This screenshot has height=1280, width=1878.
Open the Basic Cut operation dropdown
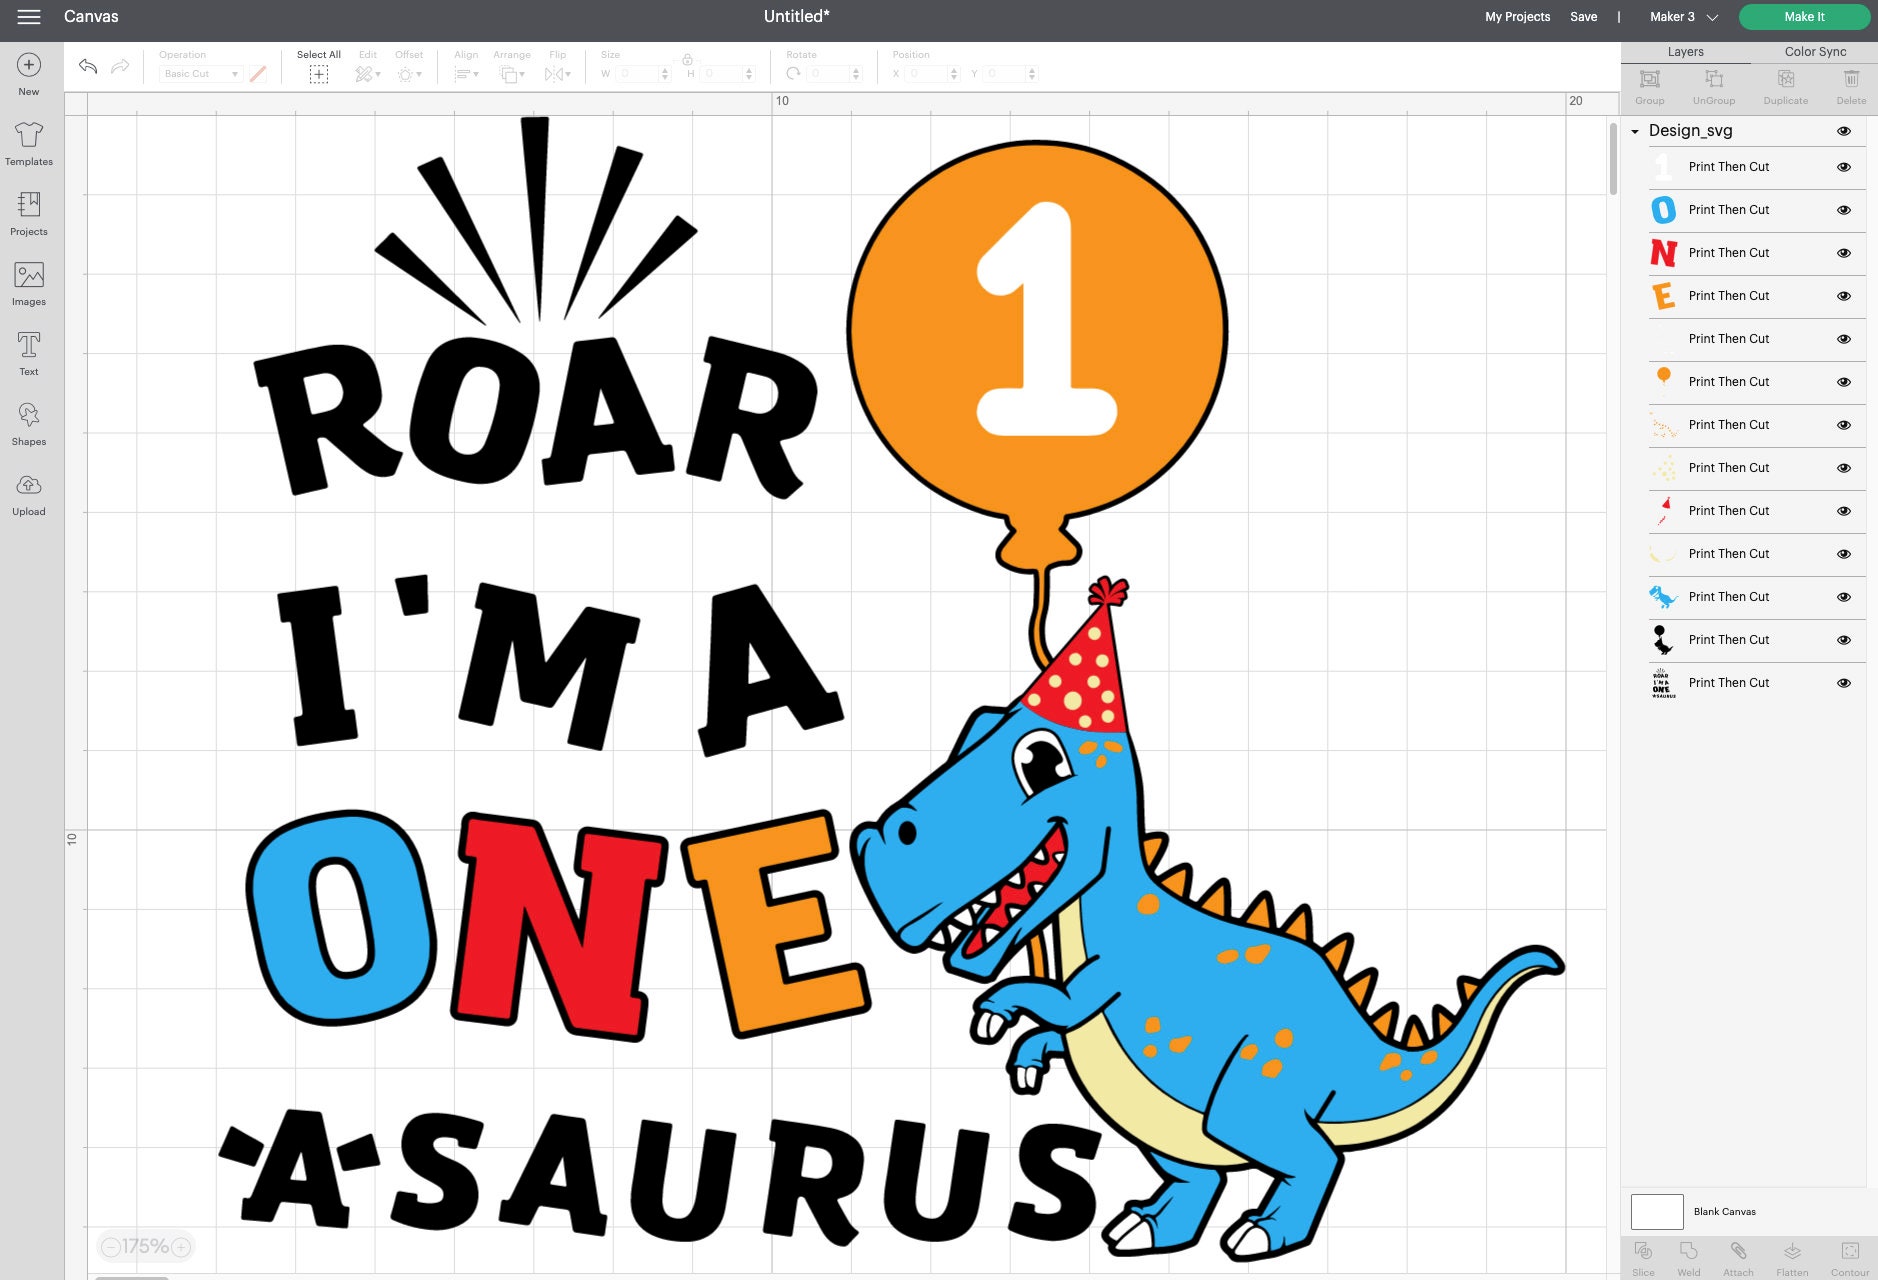coord(199,73)
